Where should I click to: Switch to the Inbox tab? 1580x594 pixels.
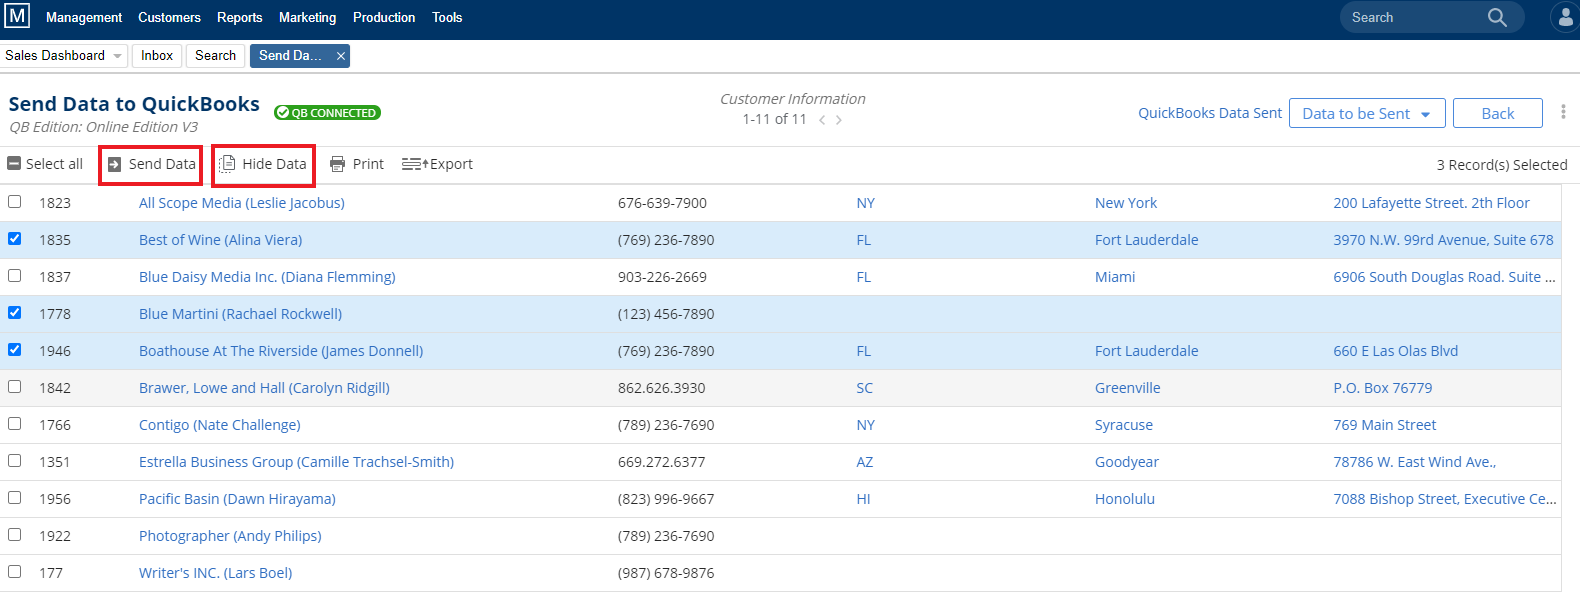point(157,56)
